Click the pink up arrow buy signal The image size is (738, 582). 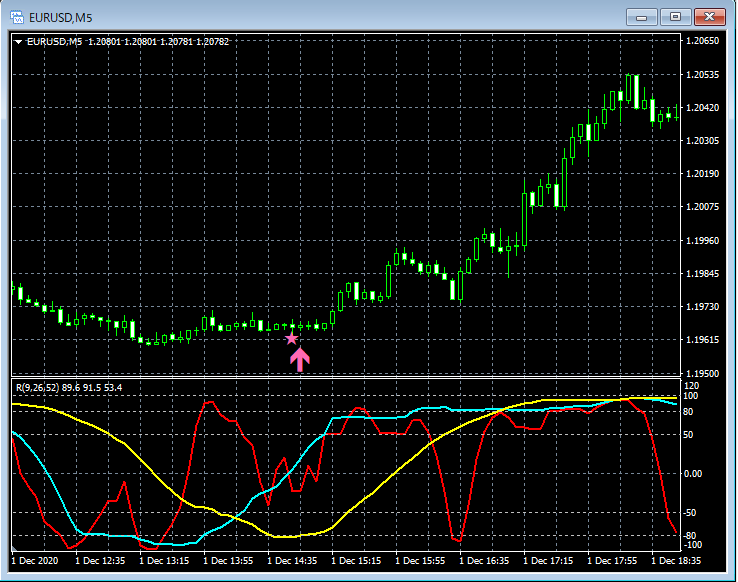300,360
